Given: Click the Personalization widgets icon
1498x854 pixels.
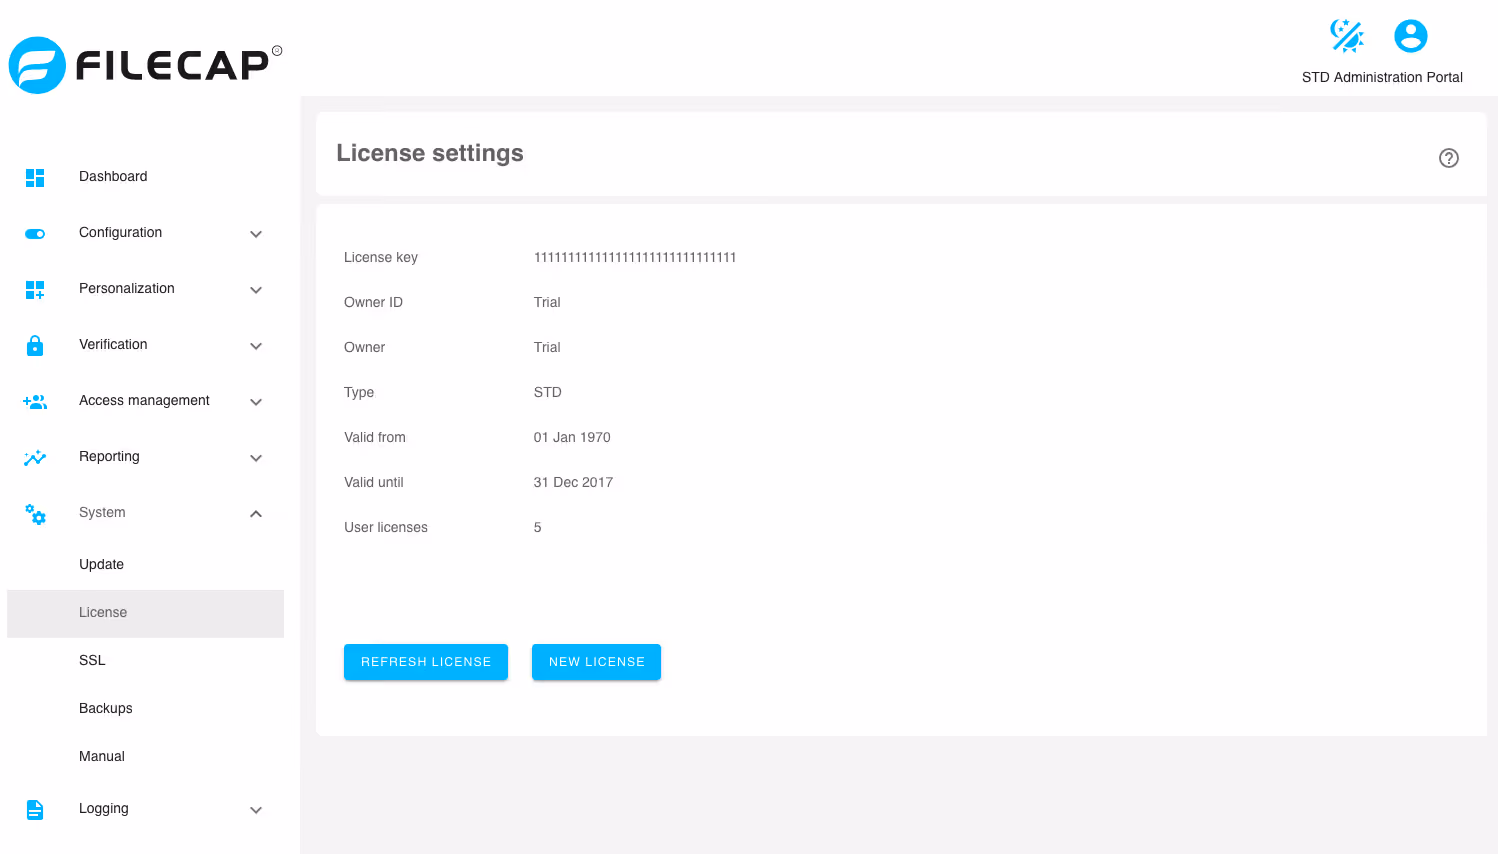Looking at the screenshot, I should point(35,290).
